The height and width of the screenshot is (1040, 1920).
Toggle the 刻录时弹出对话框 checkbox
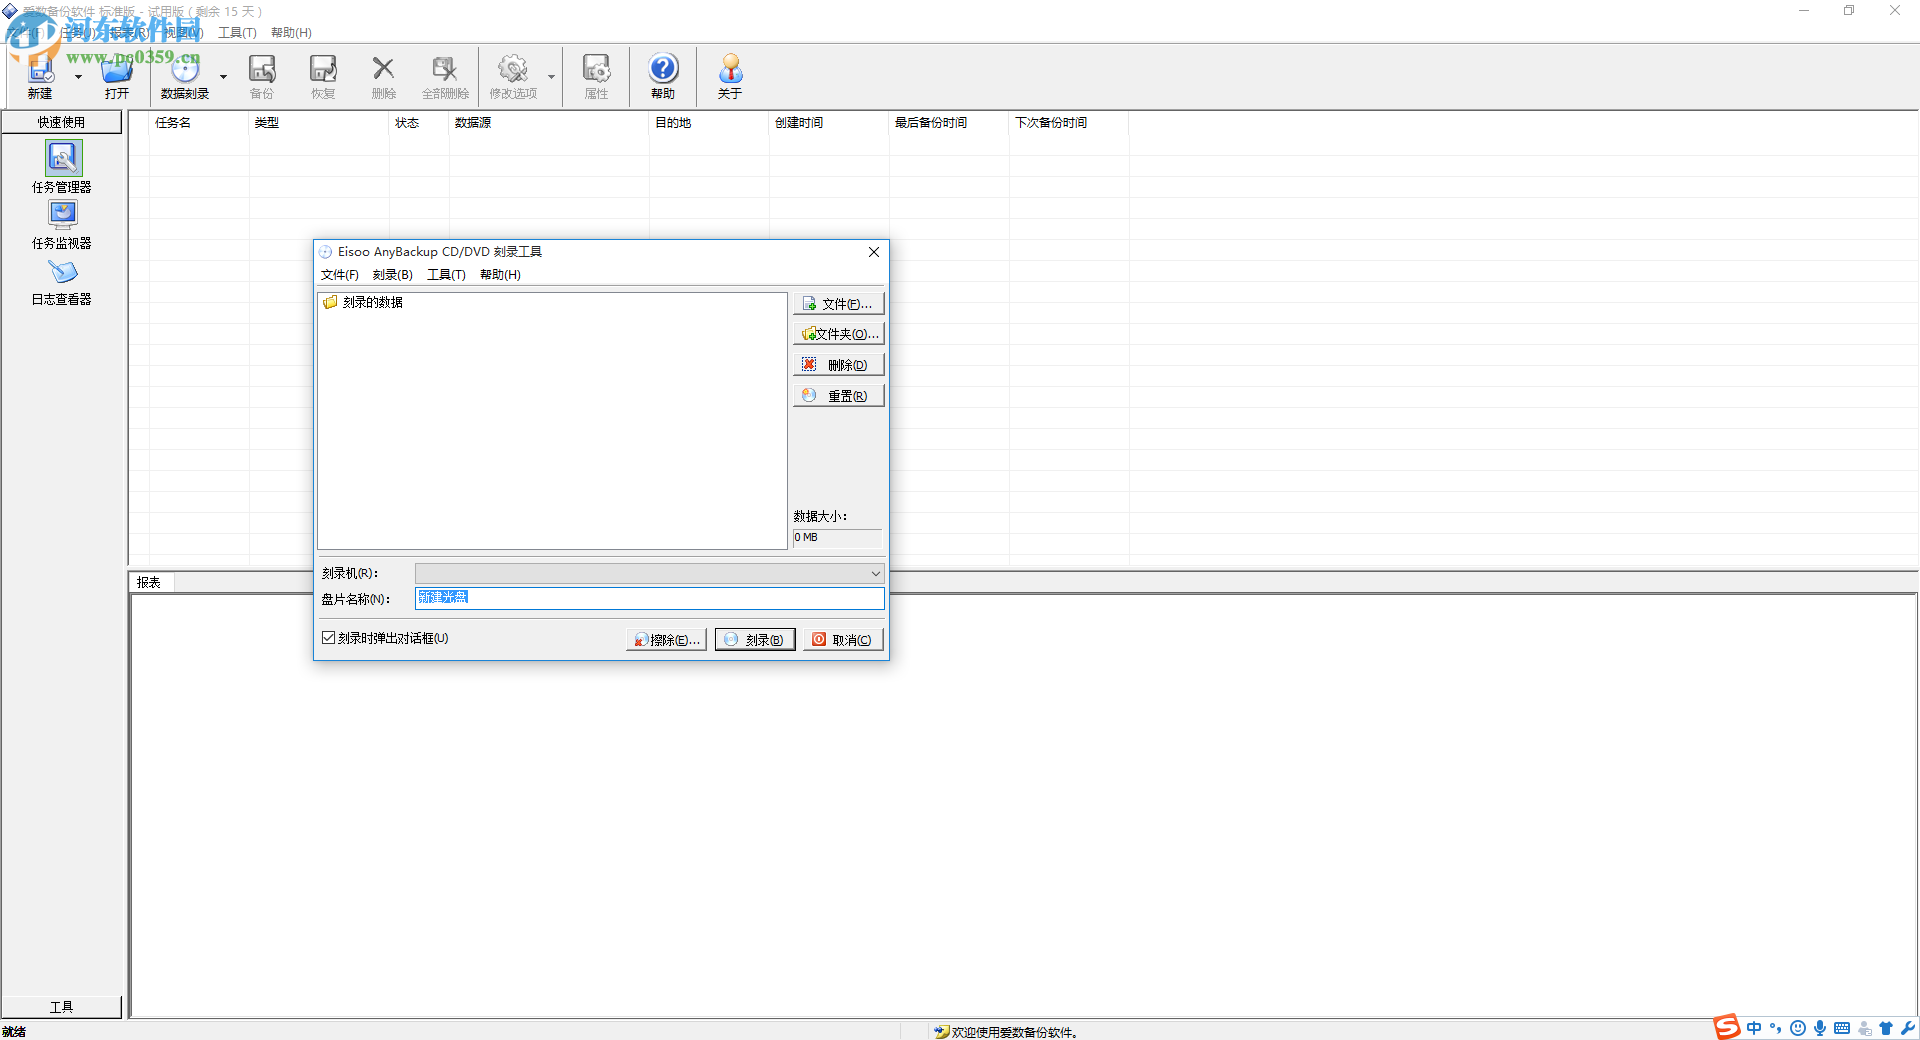pos(328,638)
